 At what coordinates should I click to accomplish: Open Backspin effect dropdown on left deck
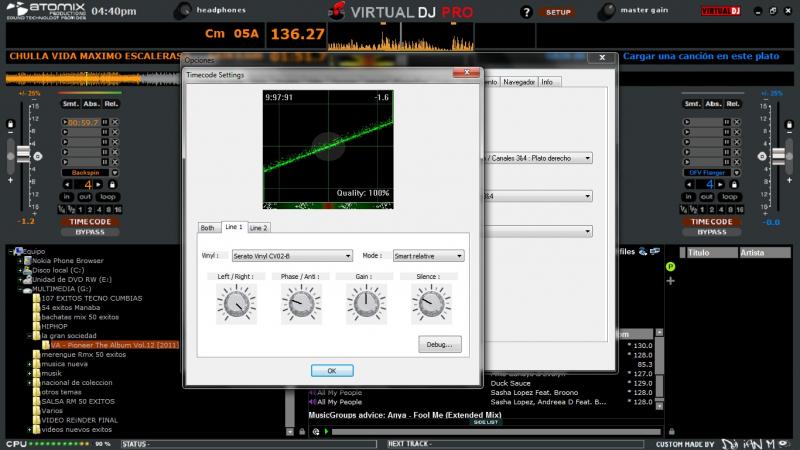click(115, 172)
